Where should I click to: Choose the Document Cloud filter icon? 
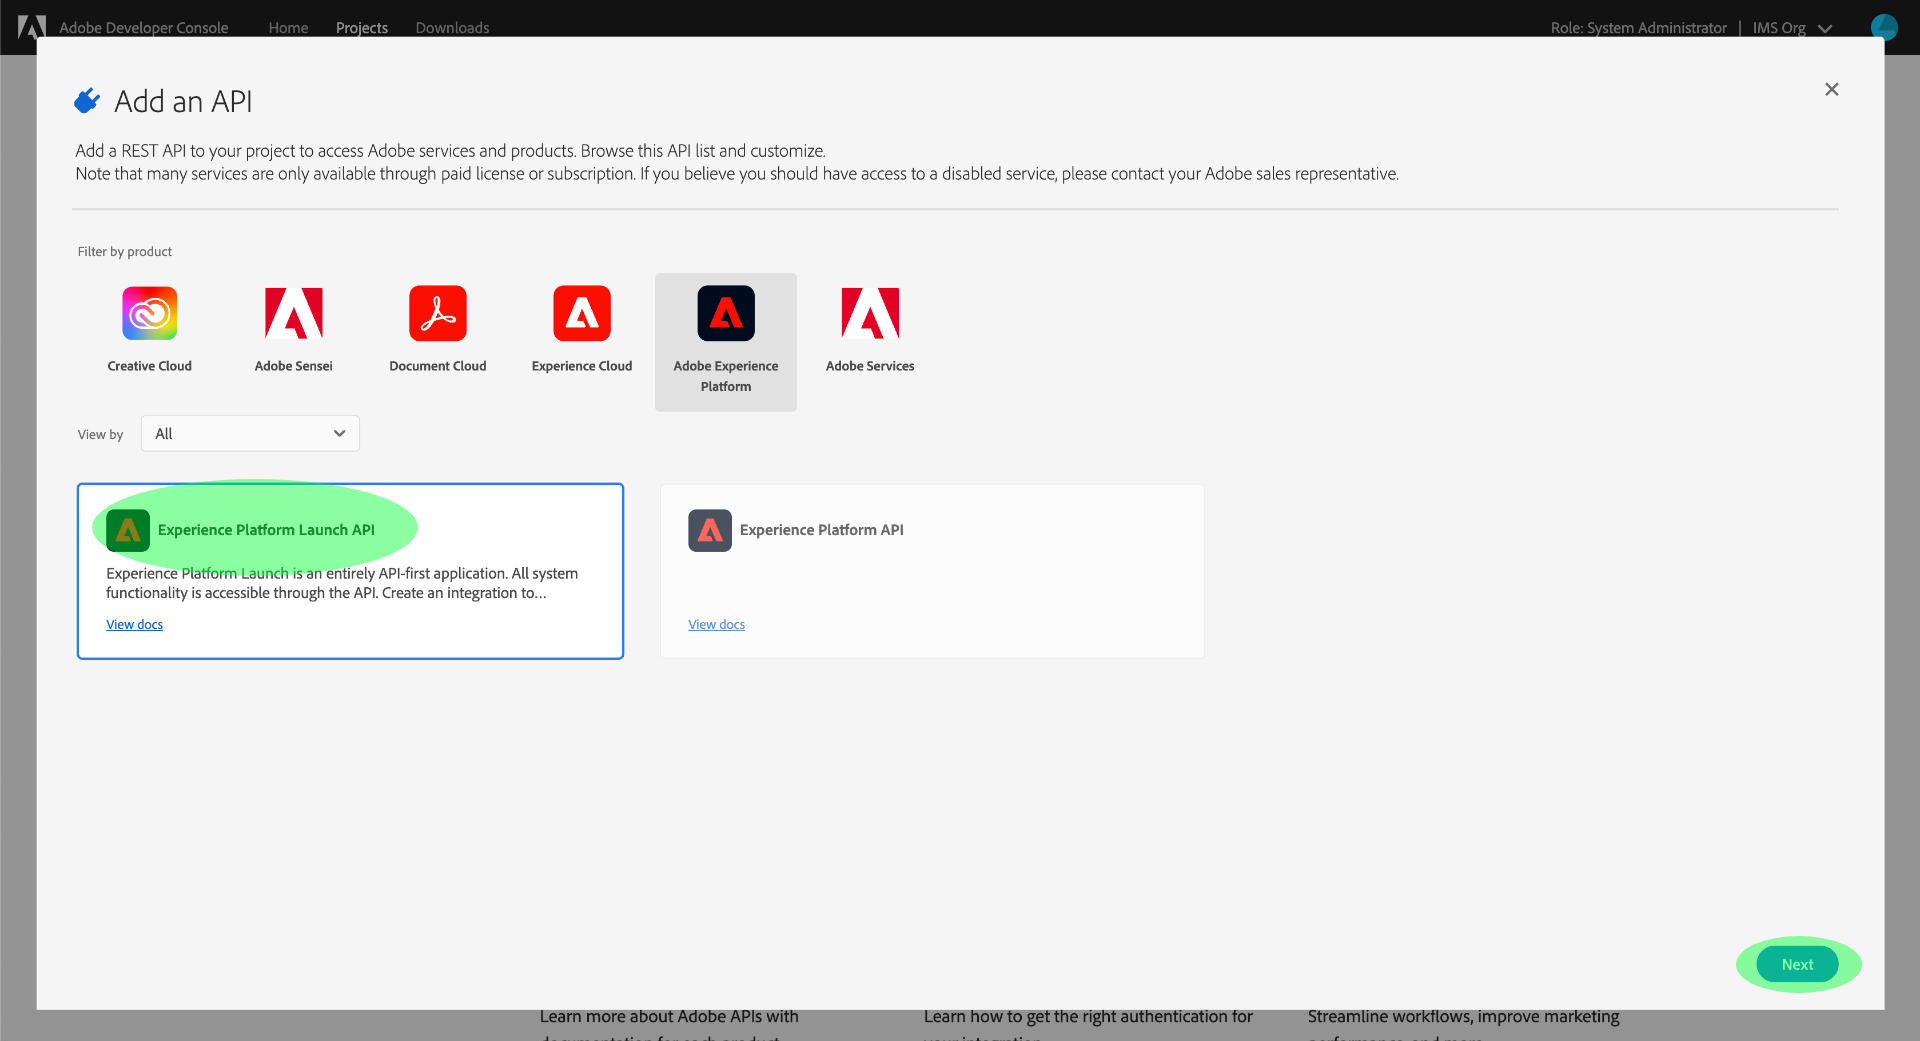click(438, 313)
